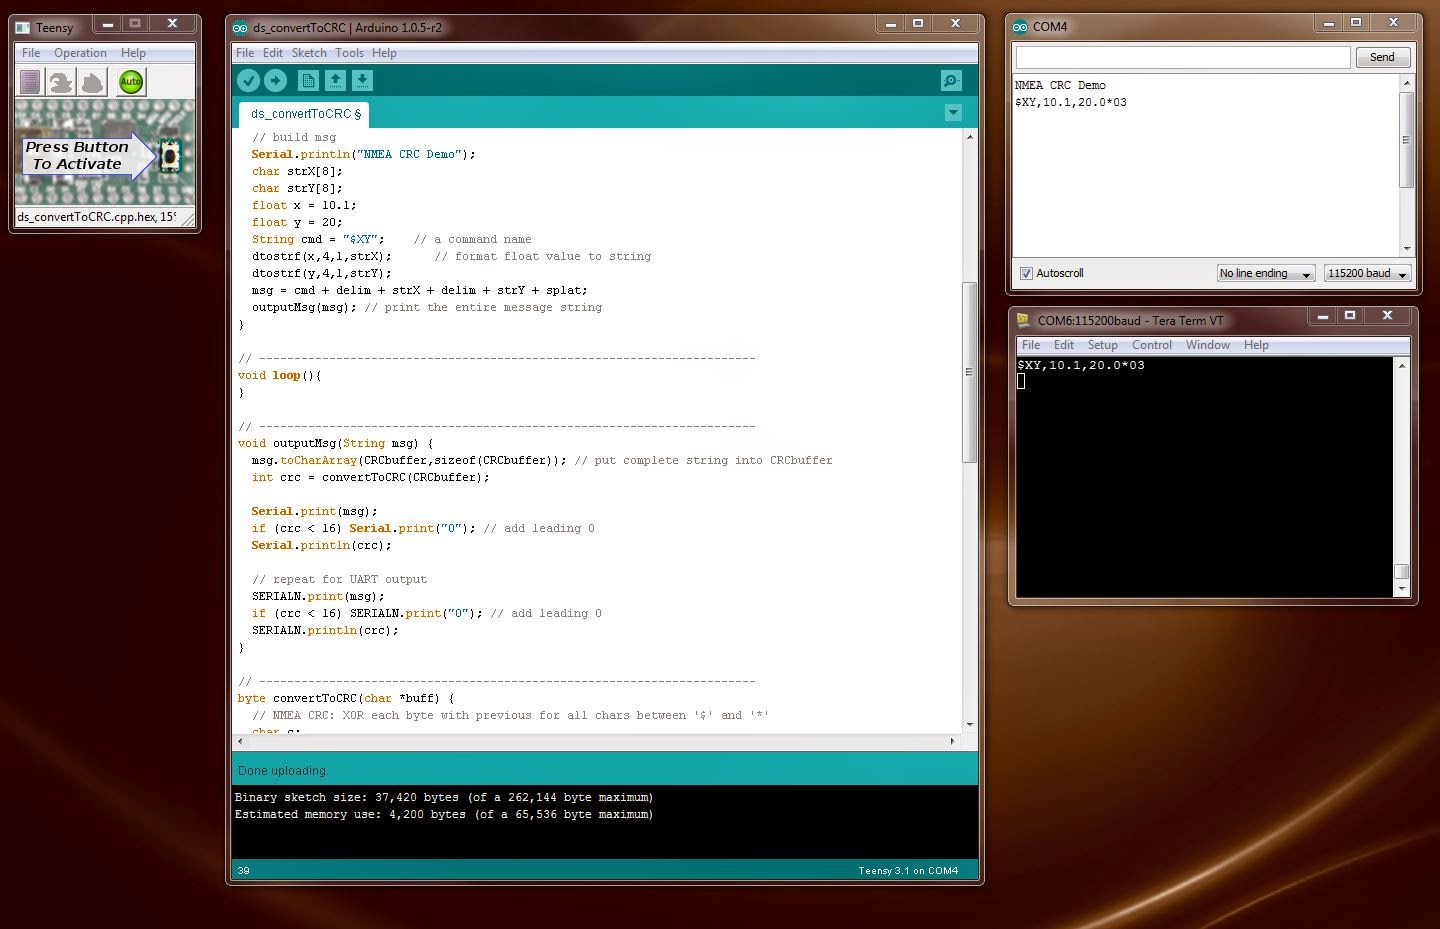
Task: Open the Tera Term Window menu
Action: coord(1207,345)
